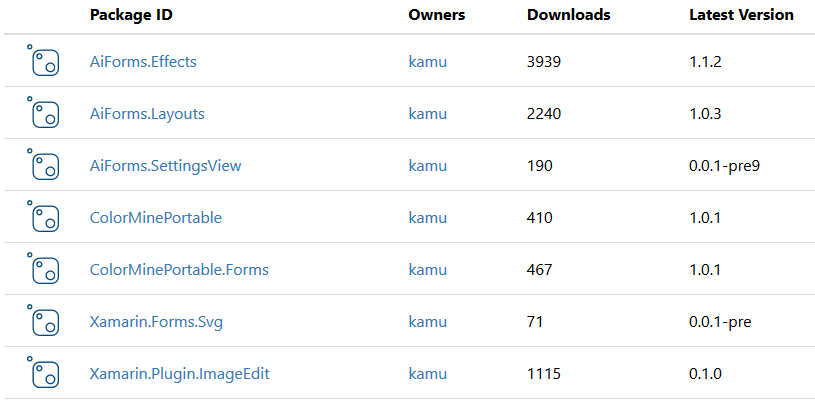Screen dimensions: 815x404
Task: Select the Xamarin.Plugin.ImageEdit package link
Action: tap(179, 374)
